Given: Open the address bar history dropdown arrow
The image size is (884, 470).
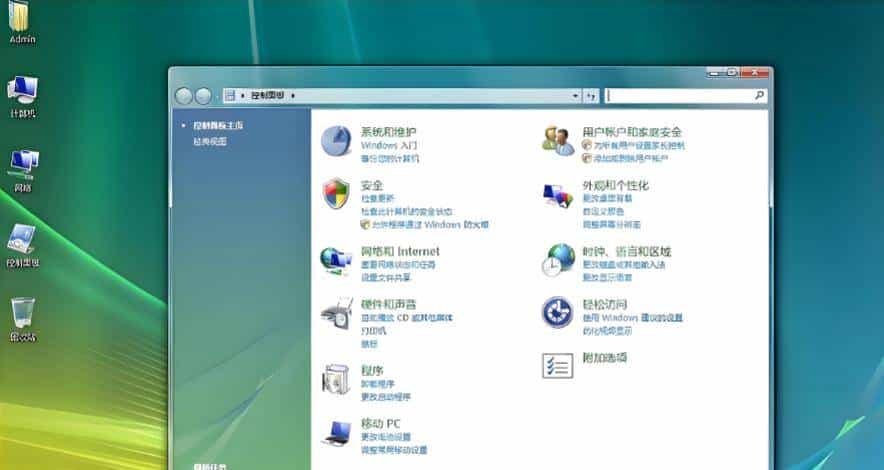Looking at the screenshot, I should point(575,96).
